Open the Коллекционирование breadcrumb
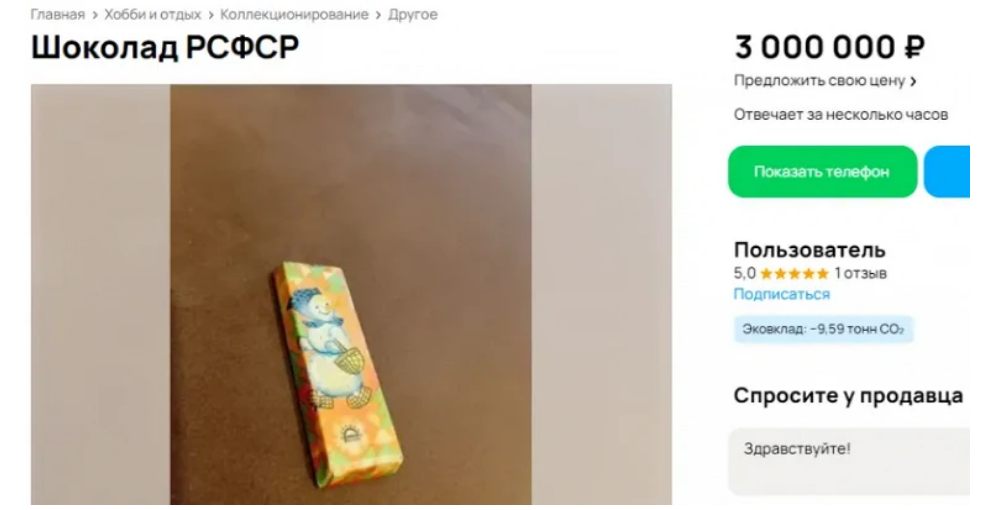This screenshot has height=510, width=1004. pyautogui.click(x=294, y=14)
